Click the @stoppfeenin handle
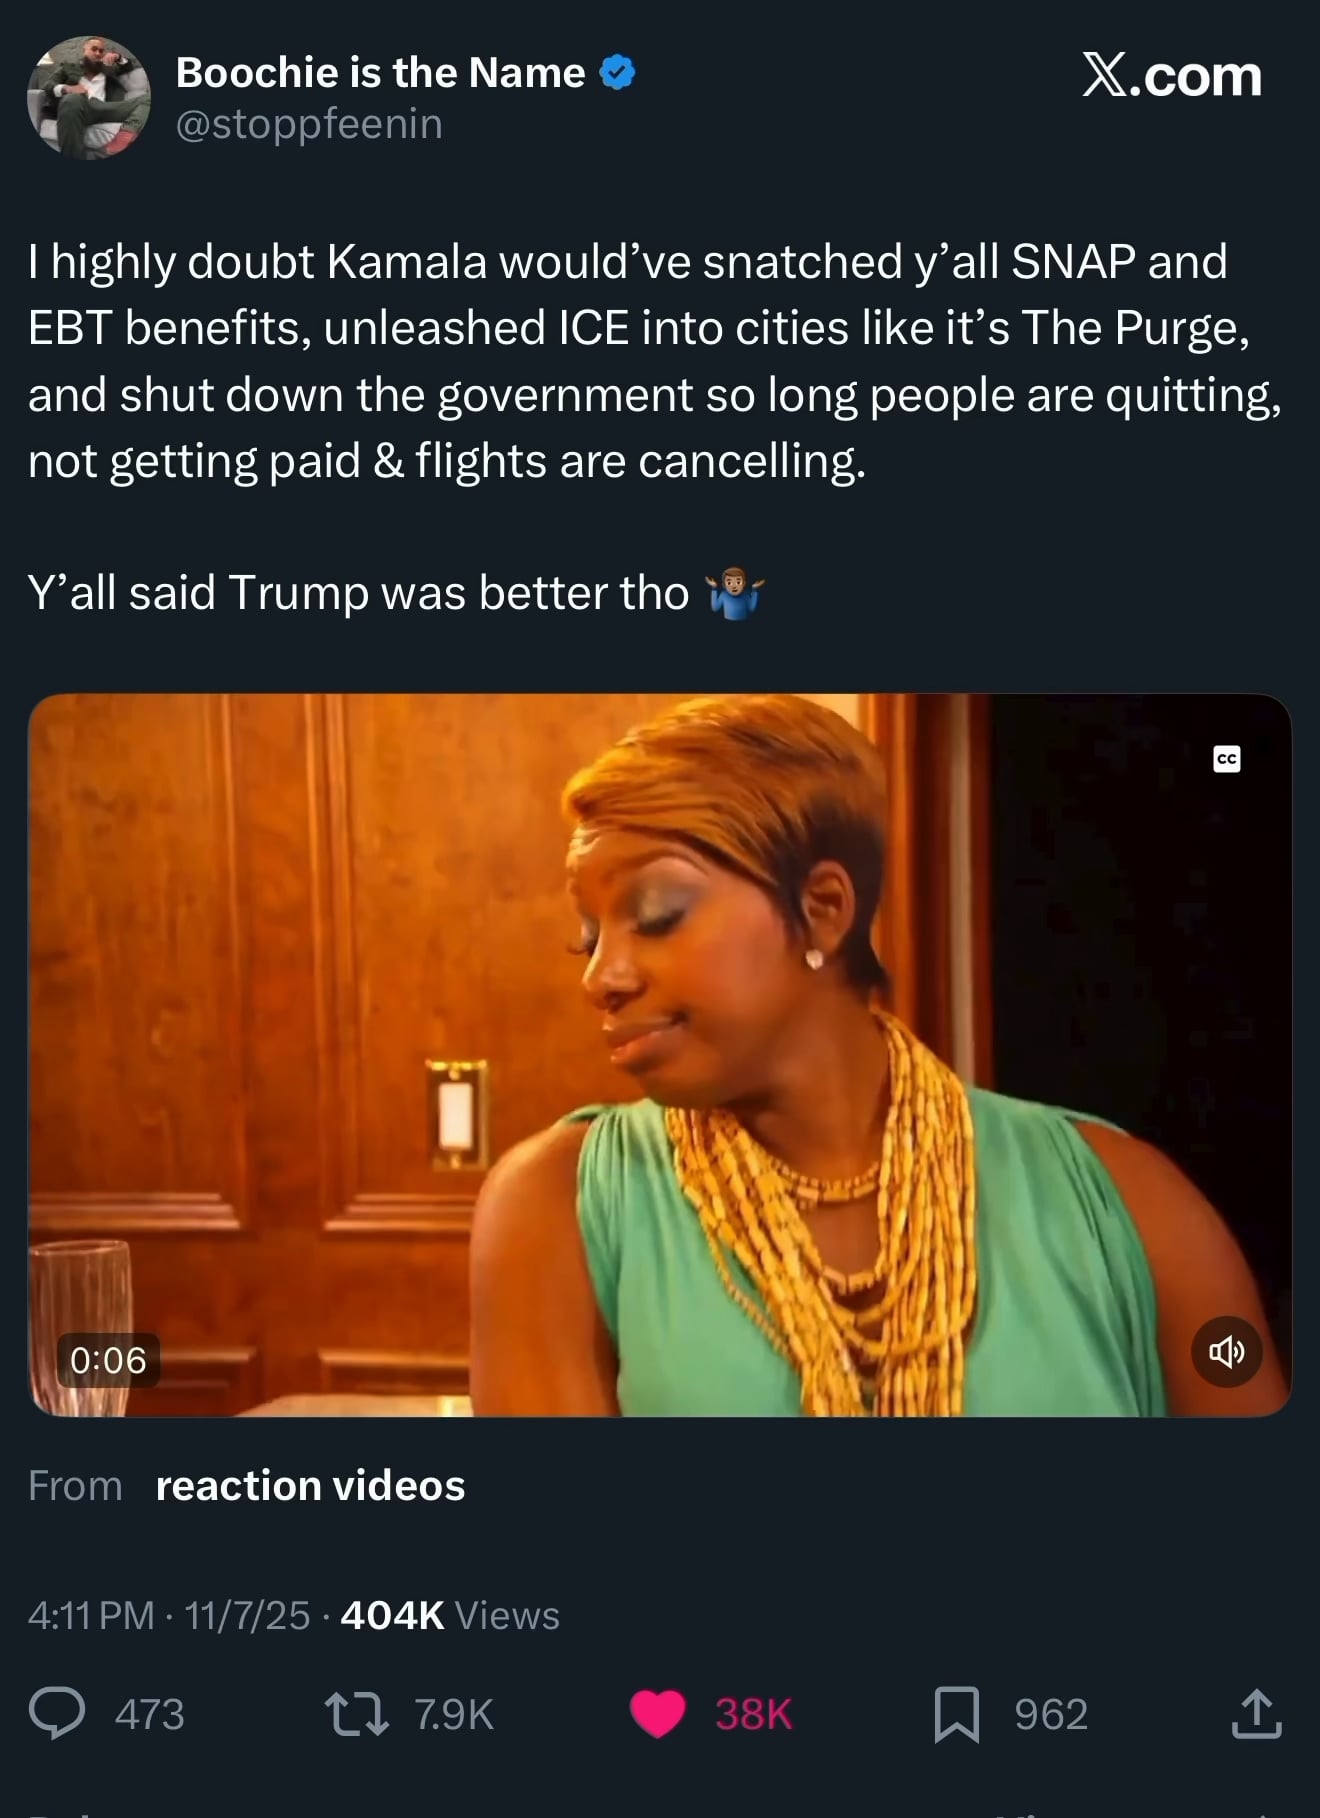 (x=309, y=125)
